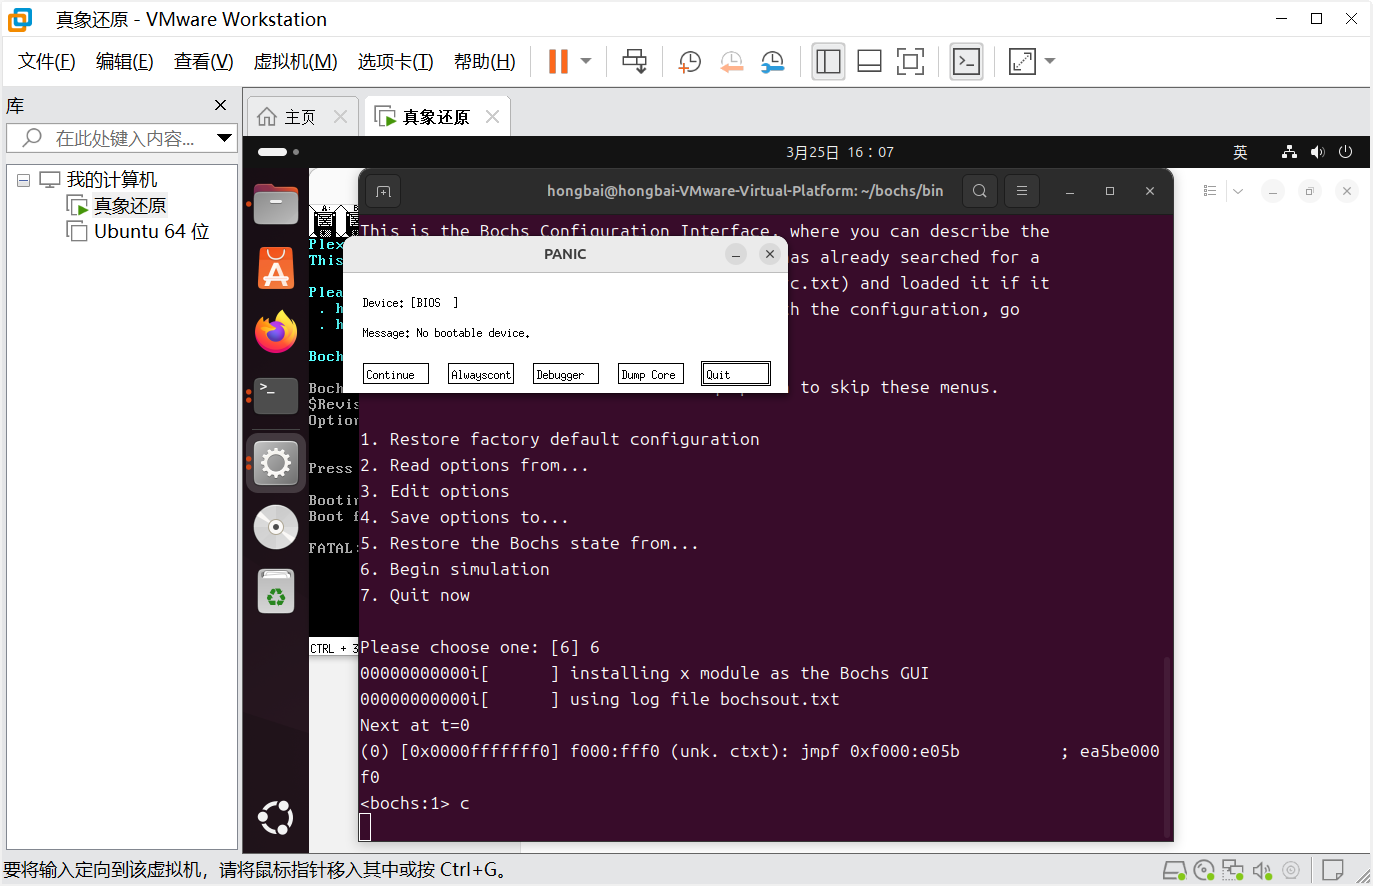Viewport: 1373px width, 886px height.
Task: Show applications via Ubuntu logo button
Action: [x=276, y=818]
